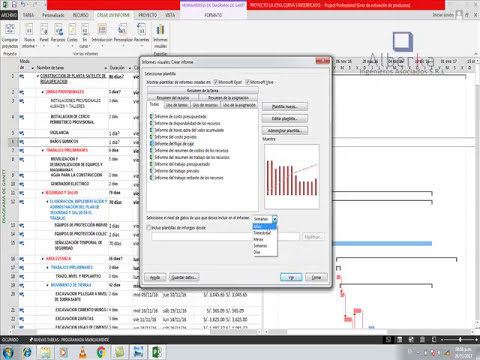The image size is (480, 360).
Task: Open VLC media player from the taskbar
Action: [83, 352]
